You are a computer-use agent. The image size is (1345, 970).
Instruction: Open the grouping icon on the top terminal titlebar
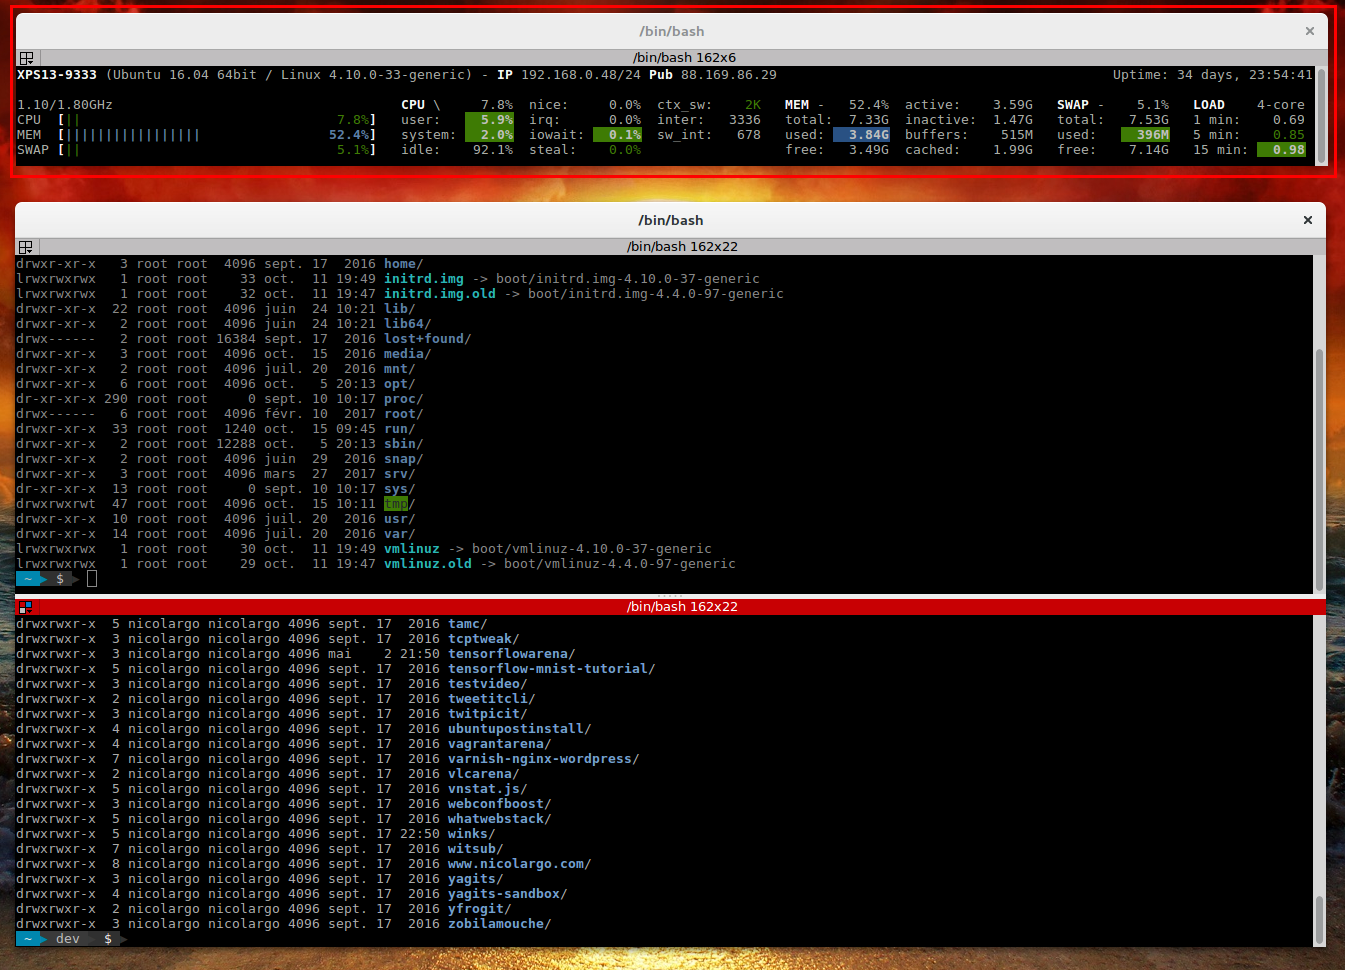point(26,57)
